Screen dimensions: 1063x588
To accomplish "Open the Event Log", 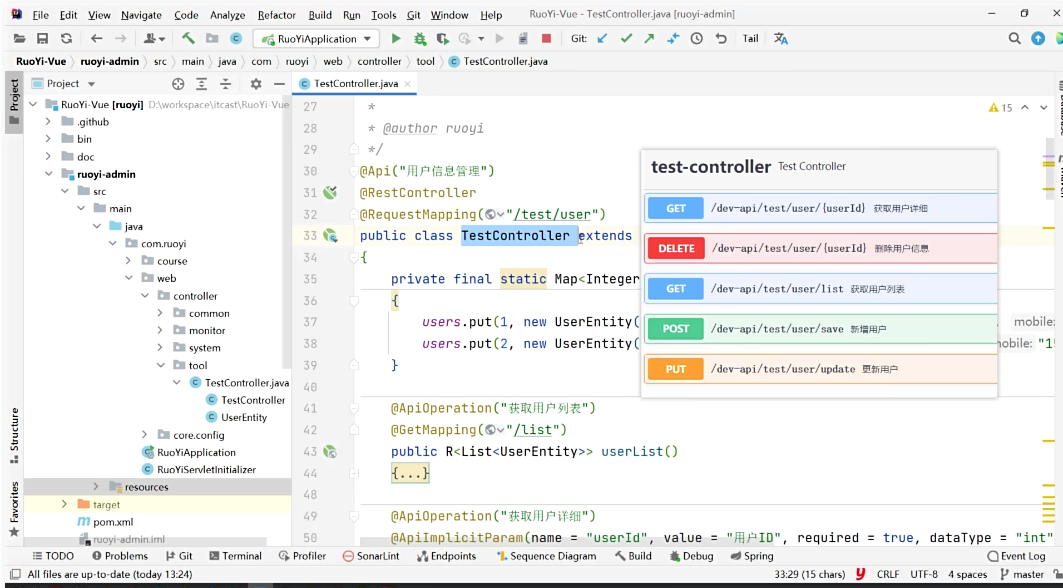I will [1017, 555].
